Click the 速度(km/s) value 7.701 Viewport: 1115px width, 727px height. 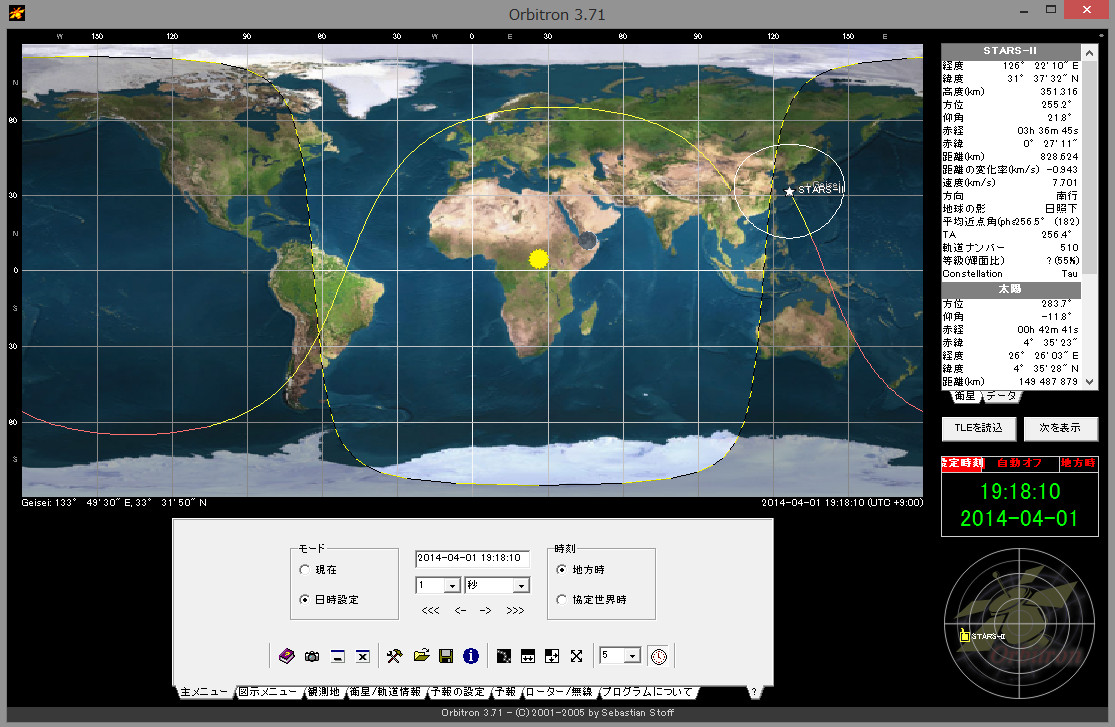click(x=1065, y=183)
